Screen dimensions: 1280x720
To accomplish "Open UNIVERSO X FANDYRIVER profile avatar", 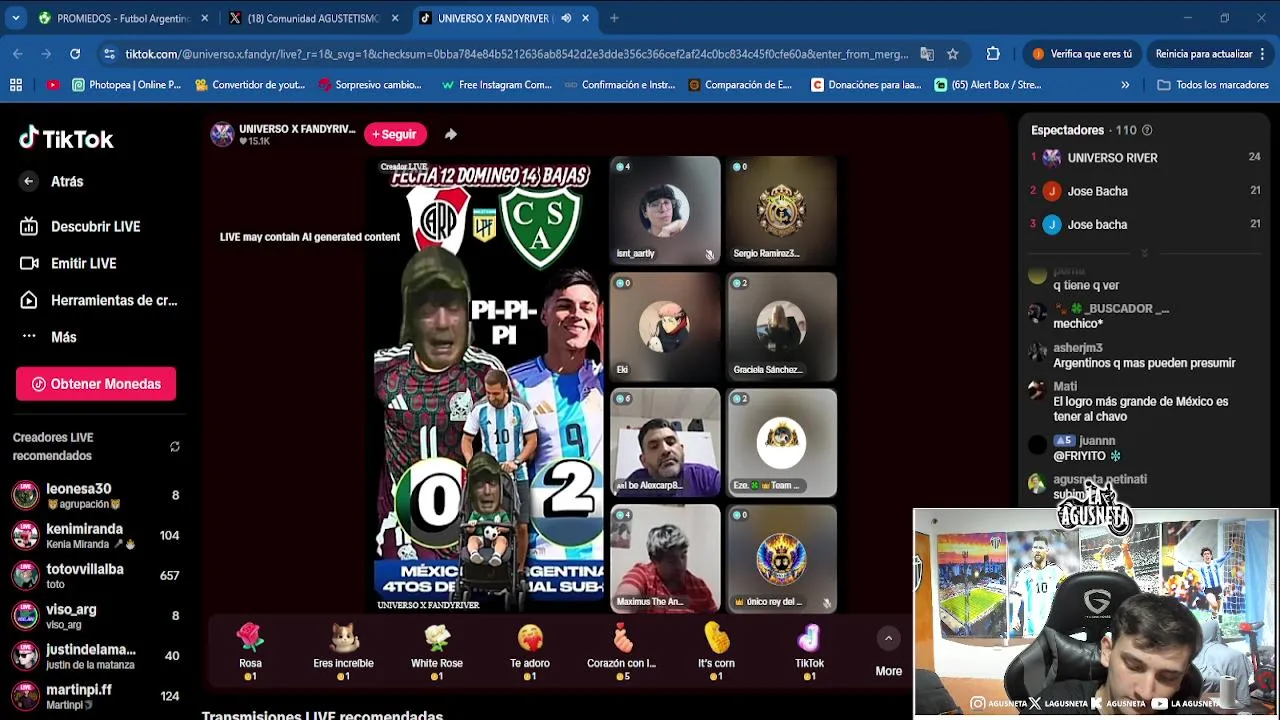I will pos(222,134).
